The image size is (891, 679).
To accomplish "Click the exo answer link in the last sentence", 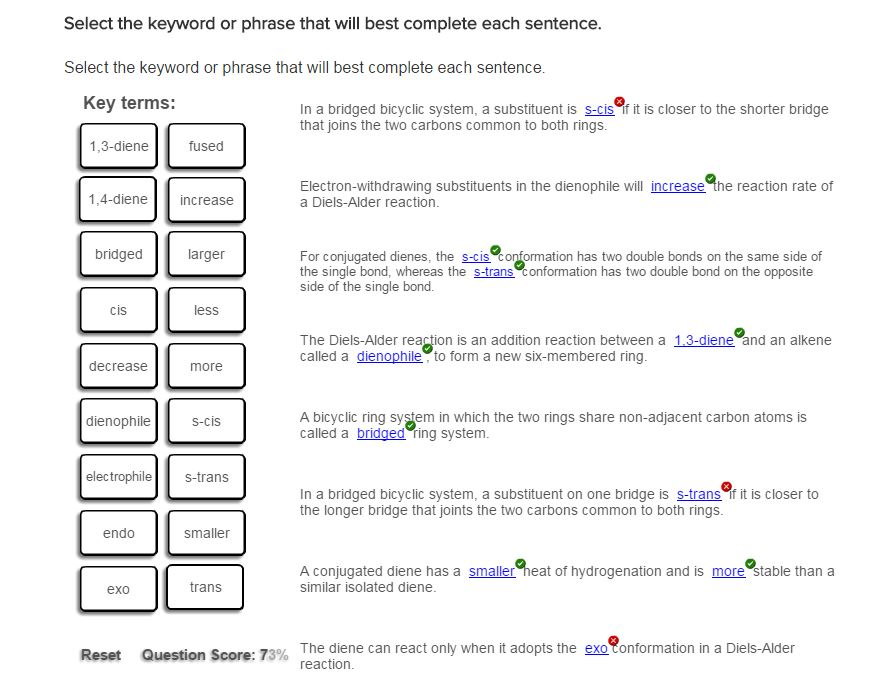I will tap(596, 648).
